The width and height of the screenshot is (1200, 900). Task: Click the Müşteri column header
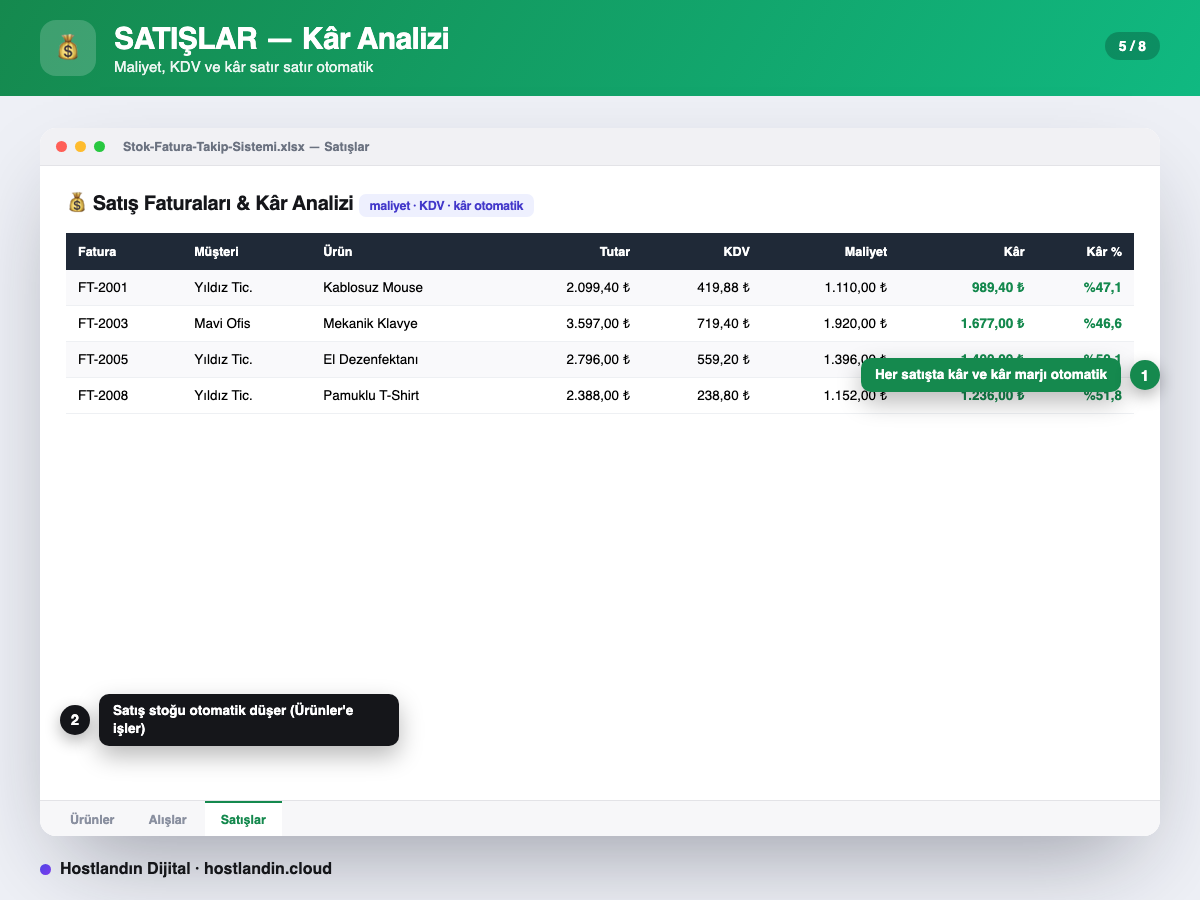216,252
